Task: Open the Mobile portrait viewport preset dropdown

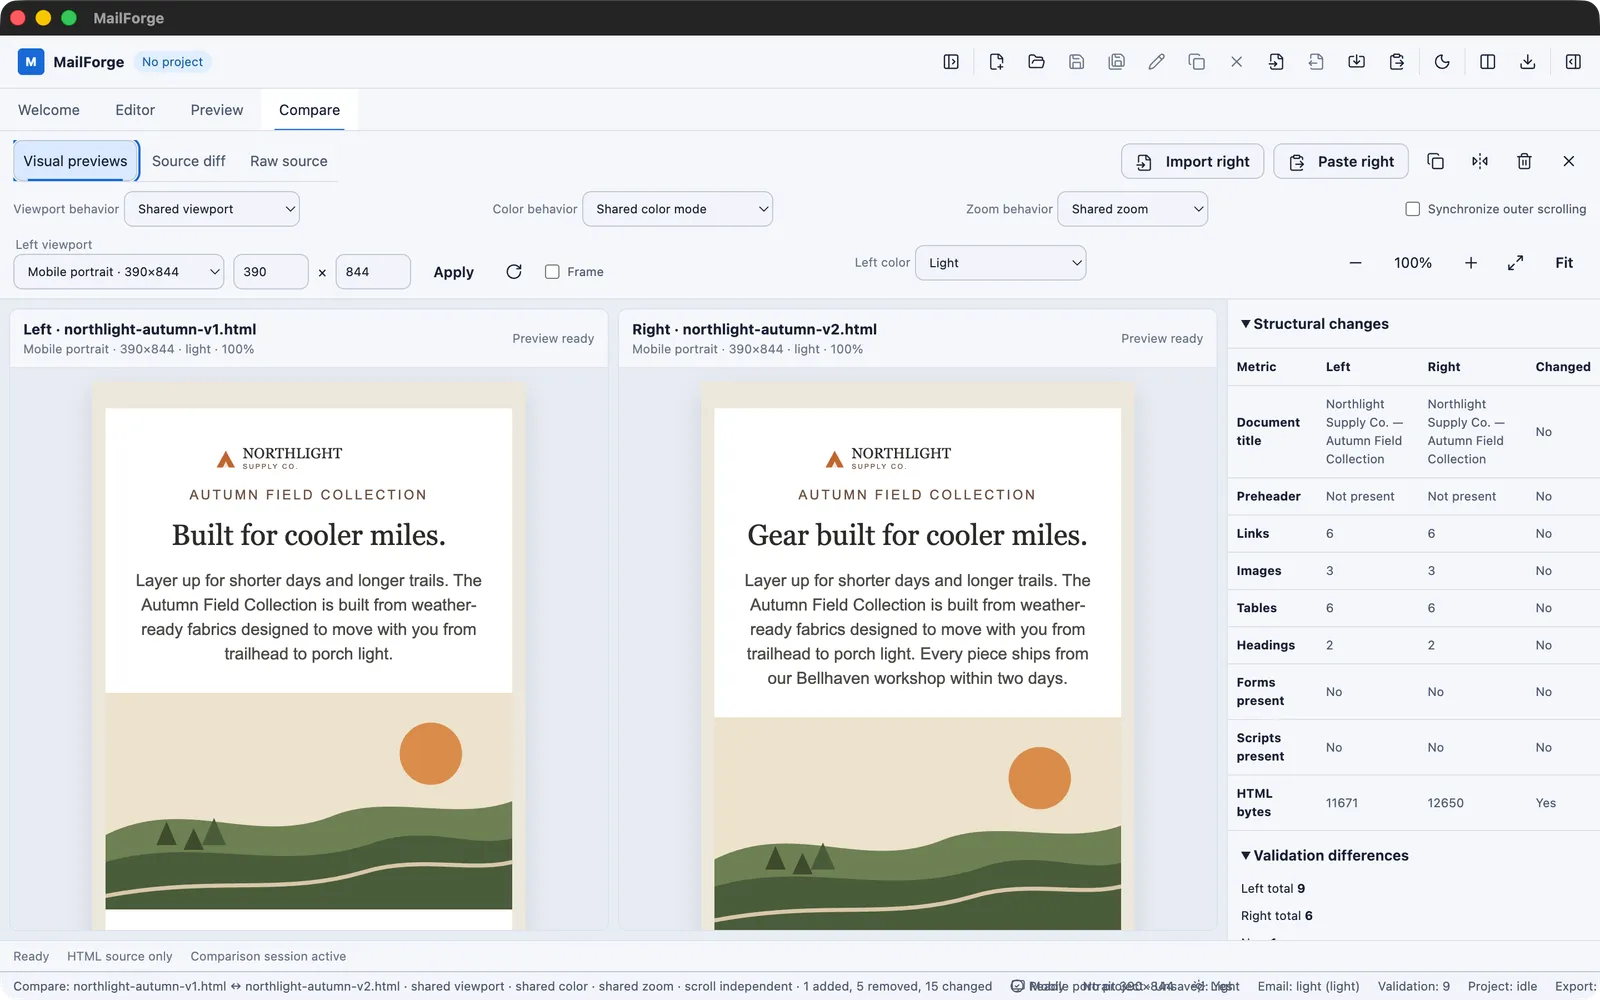Action: coord(119,272)
